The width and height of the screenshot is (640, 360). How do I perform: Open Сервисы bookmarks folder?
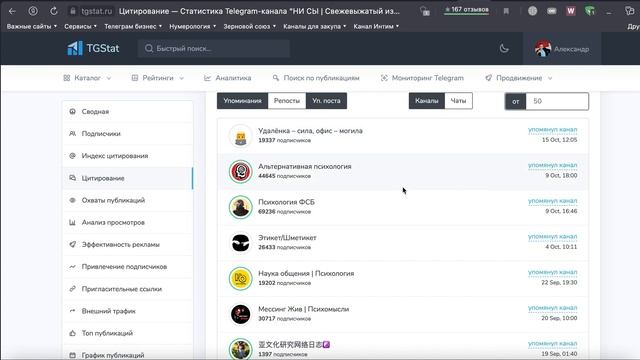point(80,26)
